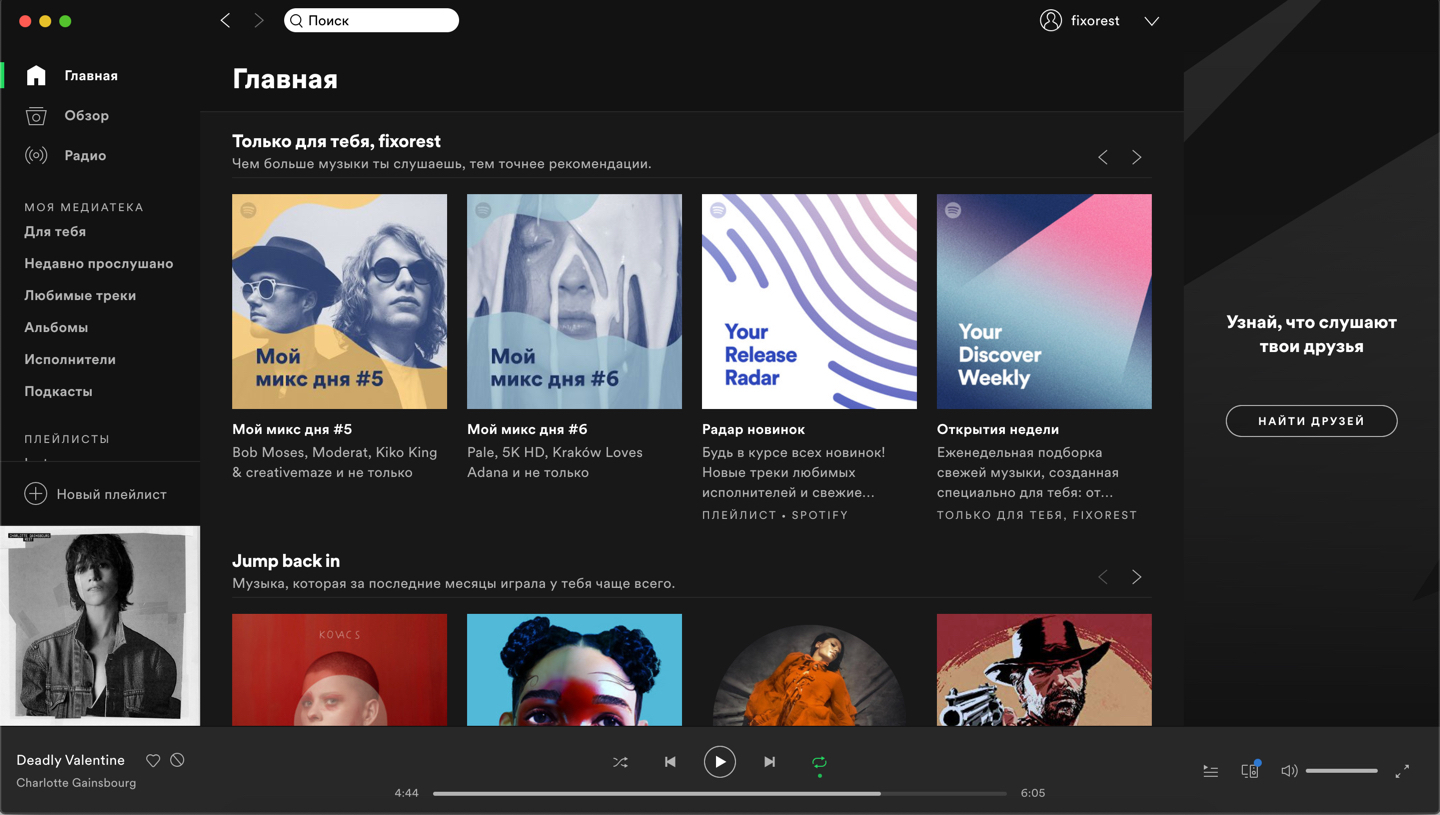Image resolution: width=1440 pixels, height=815 pixels.
Task: Open the blue-background portrait album cover
Action: tap(574, 670)
